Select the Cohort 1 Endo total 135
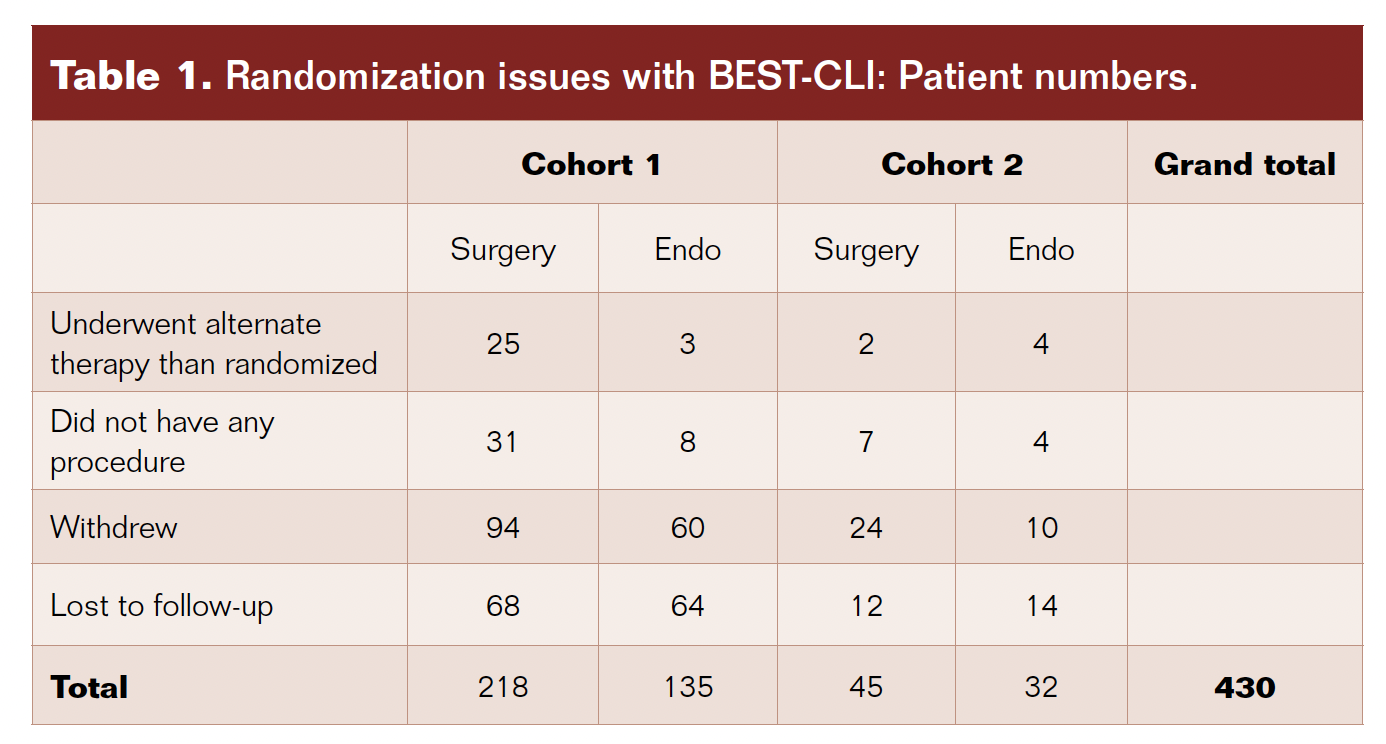 688,687
